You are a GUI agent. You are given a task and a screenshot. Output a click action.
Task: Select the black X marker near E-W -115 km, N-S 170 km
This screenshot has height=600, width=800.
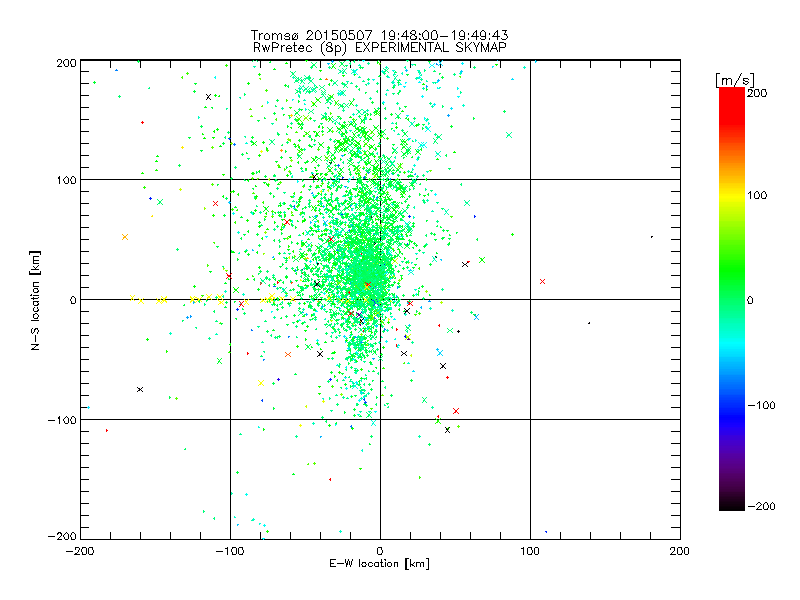click(208, 97)
